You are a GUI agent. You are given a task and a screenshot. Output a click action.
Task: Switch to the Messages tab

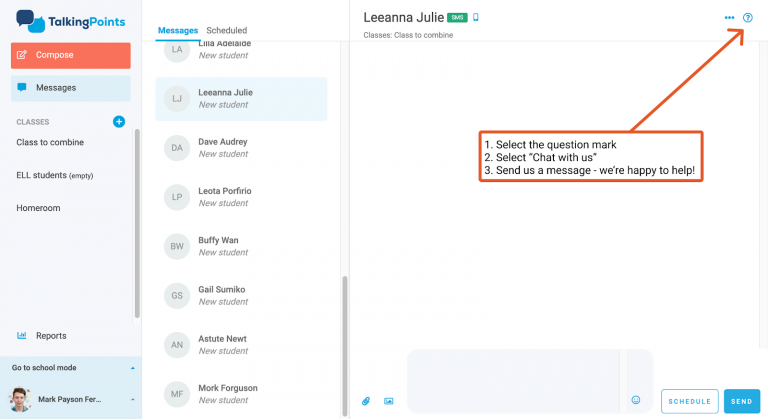coord(178,30)
